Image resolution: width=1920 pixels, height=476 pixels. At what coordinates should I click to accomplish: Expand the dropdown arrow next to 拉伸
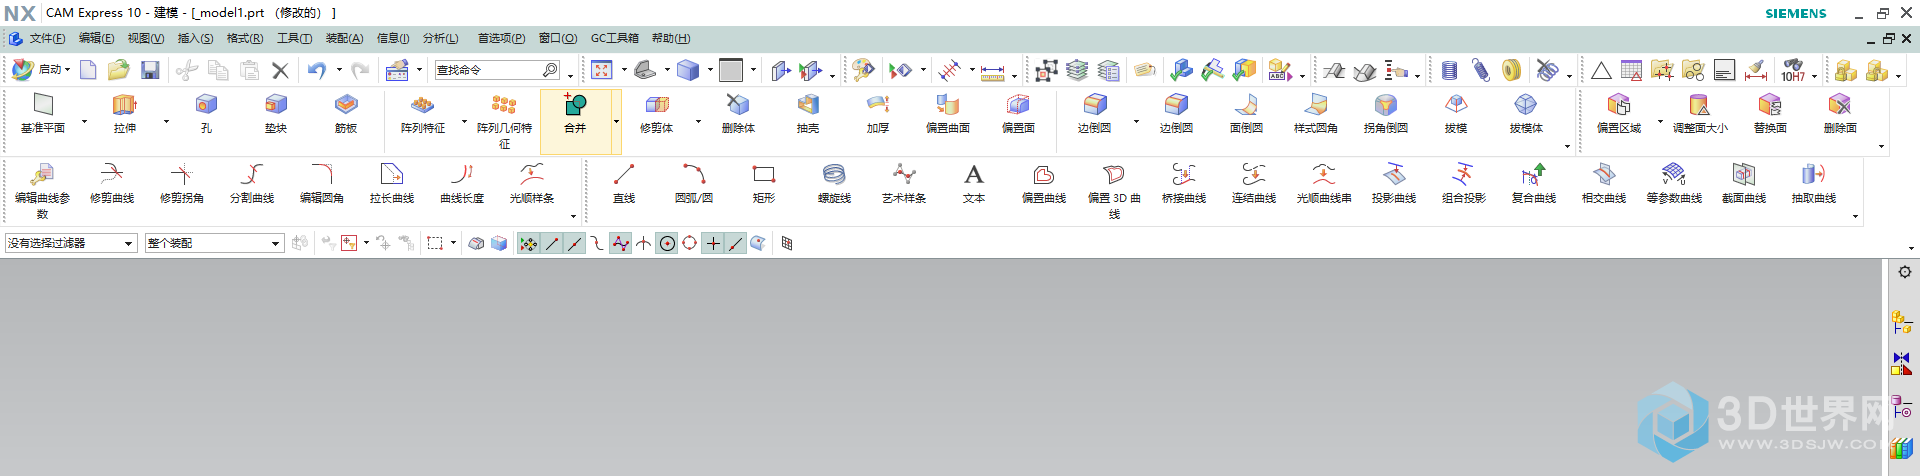(x=166, y=122)
